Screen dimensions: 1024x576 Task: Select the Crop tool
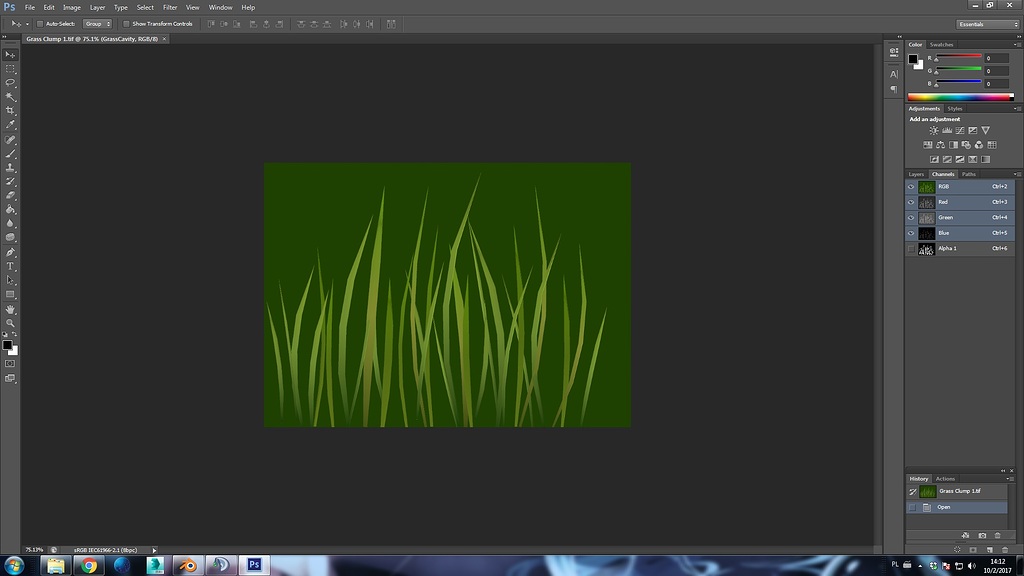[10, 110]
